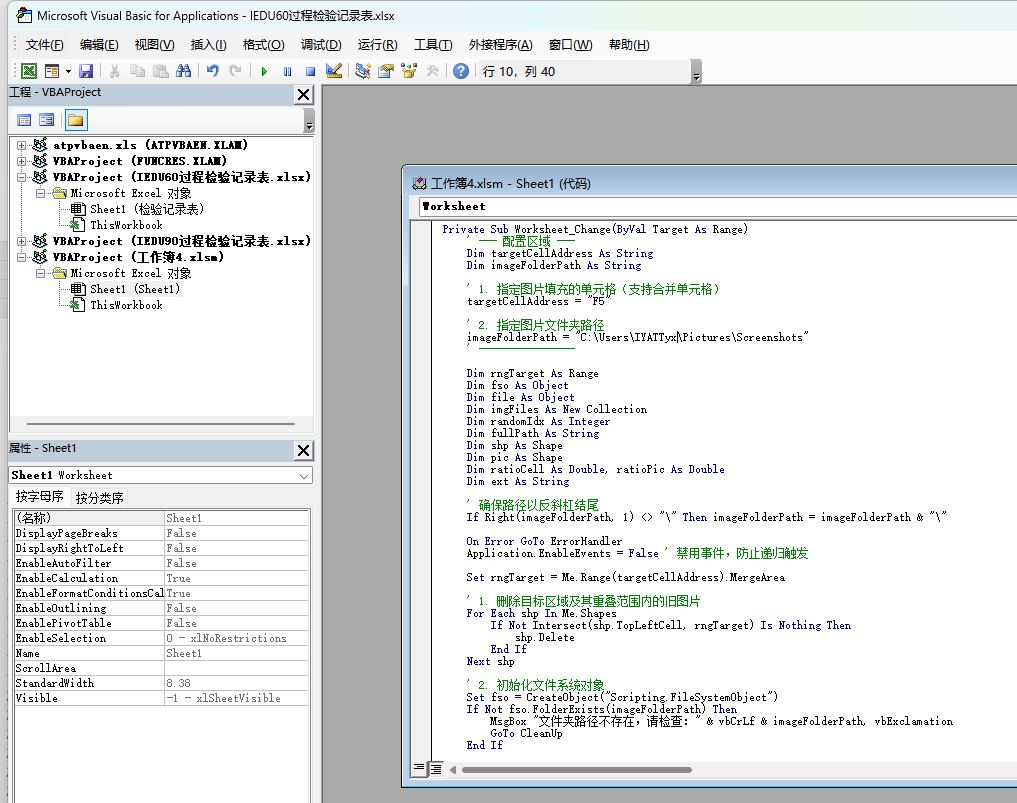This screenshot has height=803, width=1017.
Task: Switch to Full Module View button
Action: [x=436, y=768]
